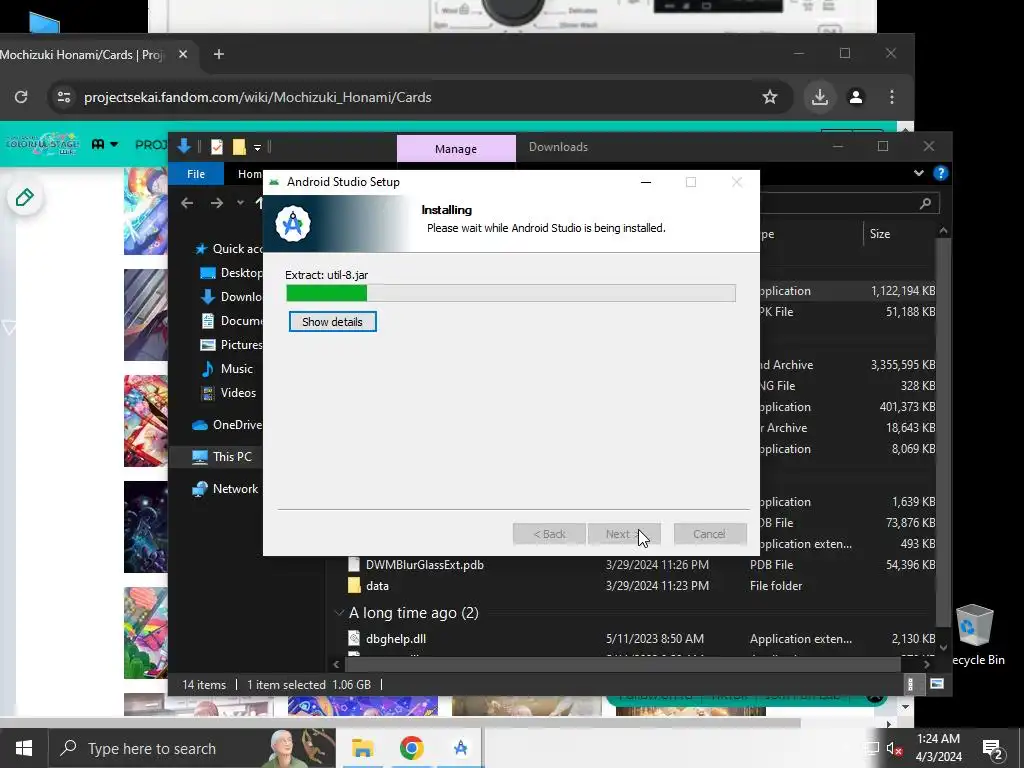Screen dimensions: 1024x768
Task: Click the new folder icon in Quick Access Toolbar
Action: point(239,147)
